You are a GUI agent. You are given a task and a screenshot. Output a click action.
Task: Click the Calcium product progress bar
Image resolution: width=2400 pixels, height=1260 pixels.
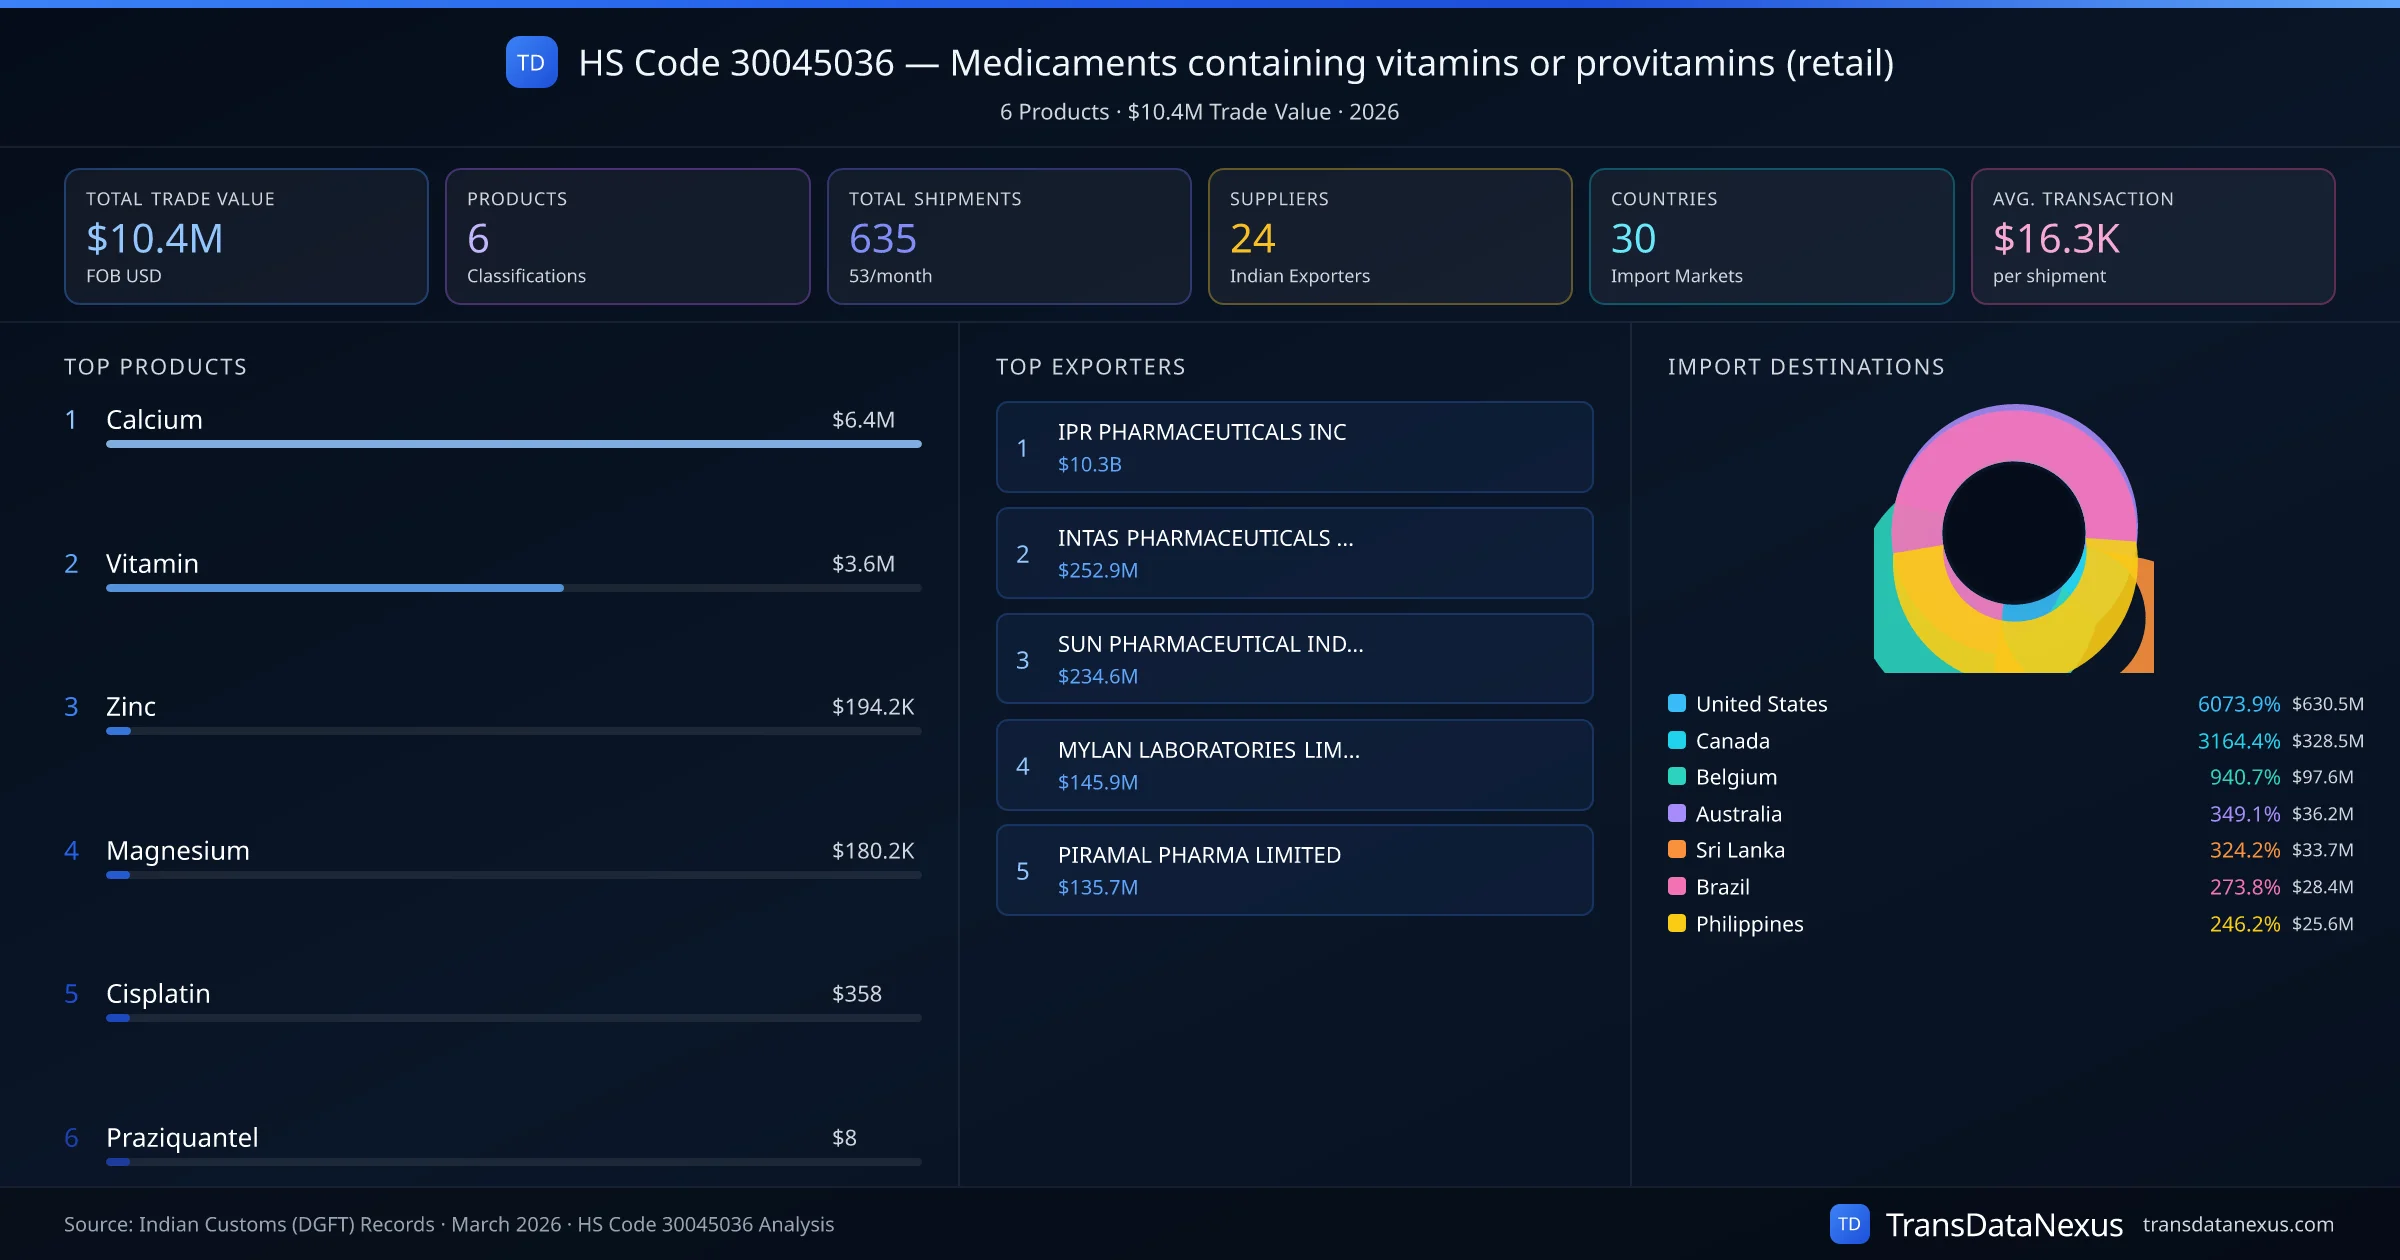[x=513, y=444]
